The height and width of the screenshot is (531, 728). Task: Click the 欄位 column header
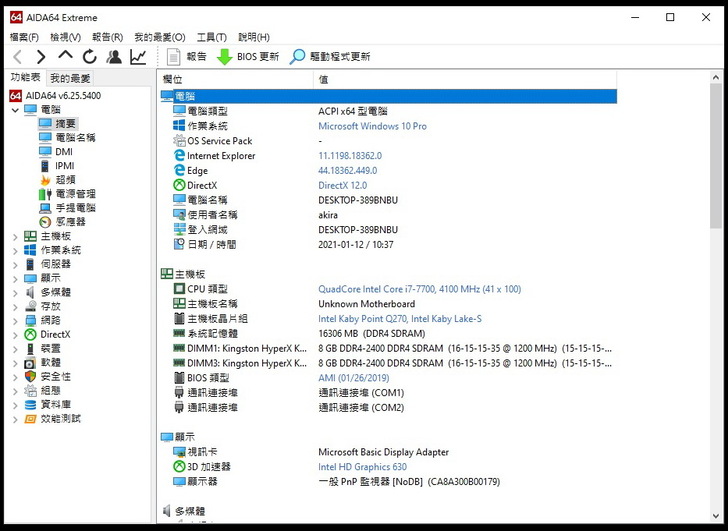(173, 79)
